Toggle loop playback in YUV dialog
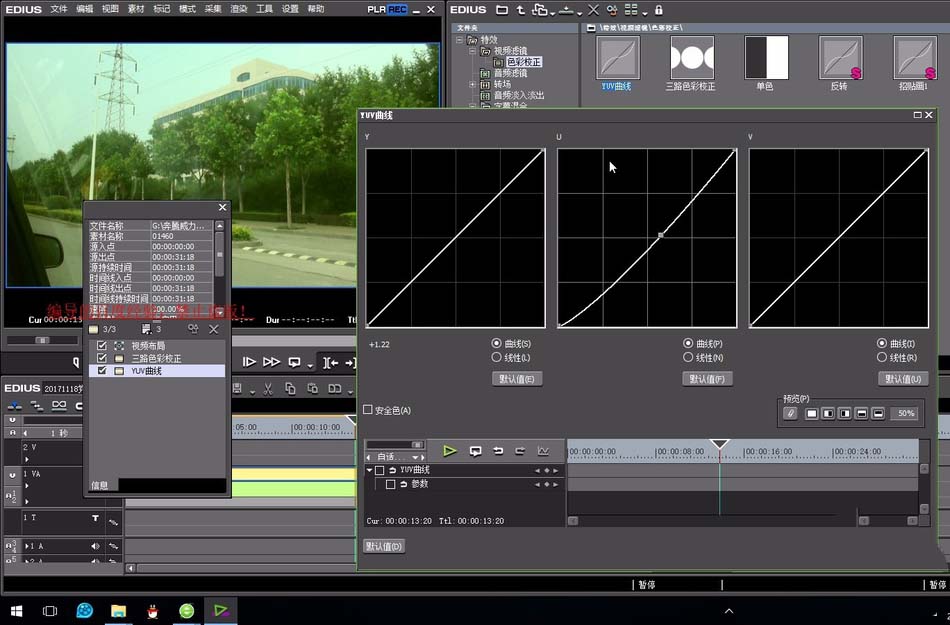The height and width of the screenshot is (625, 950). 476,451
